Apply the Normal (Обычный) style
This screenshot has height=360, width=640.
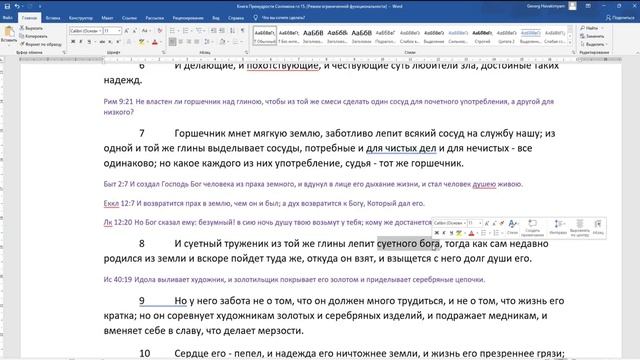pos(264,36)
